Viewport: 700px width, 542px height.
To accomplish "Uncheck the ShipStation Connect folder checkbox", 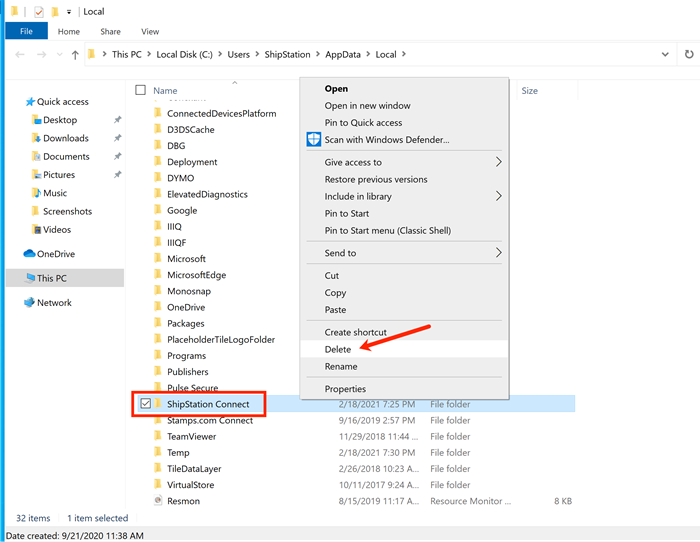I will click(146, 404).
